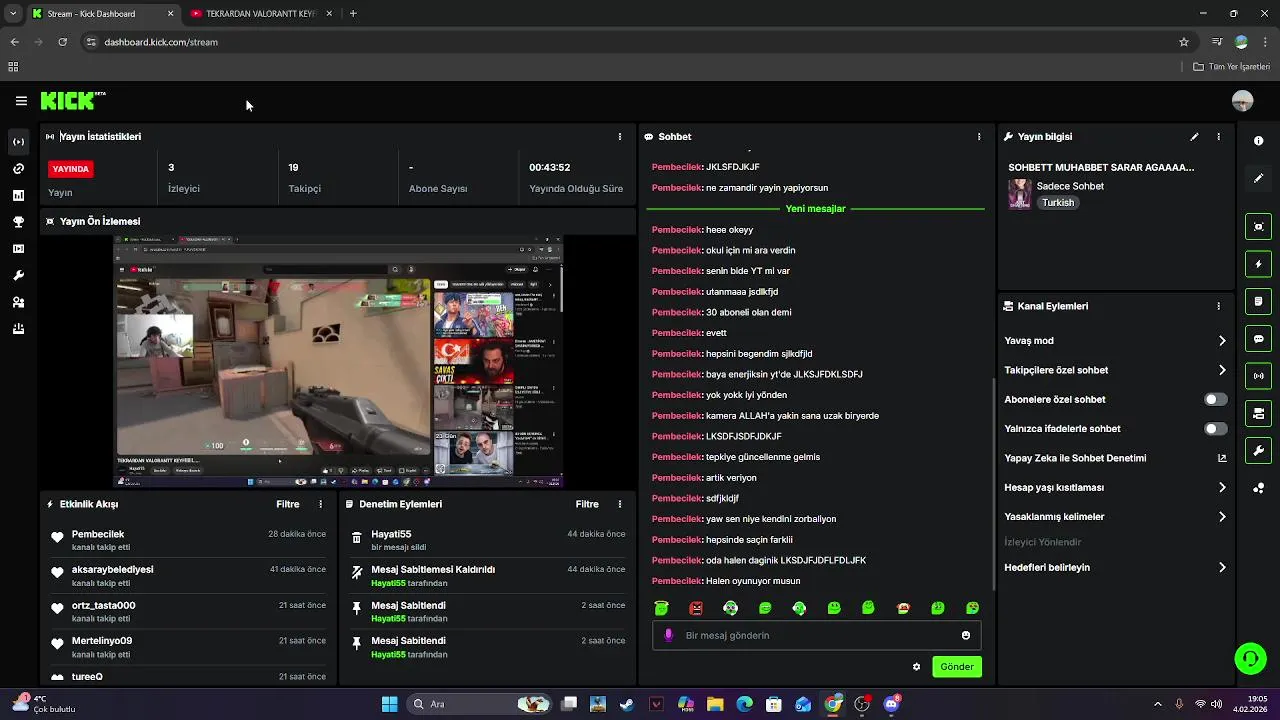1280x720 pixels.
Task: Toggle the lightning activity panel icon on right strip
Action: pos(1258,264)
